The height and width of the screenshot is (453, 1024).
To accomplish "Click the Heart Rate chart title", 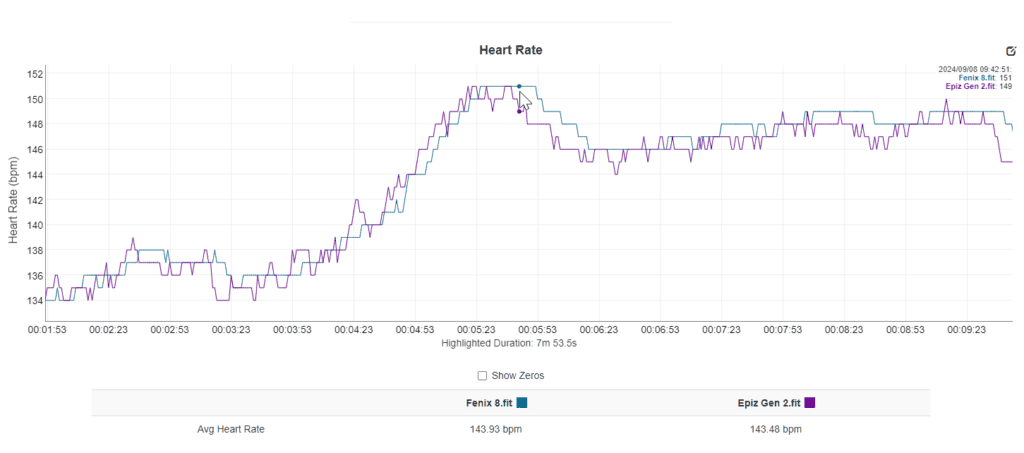I will [511, 49].
